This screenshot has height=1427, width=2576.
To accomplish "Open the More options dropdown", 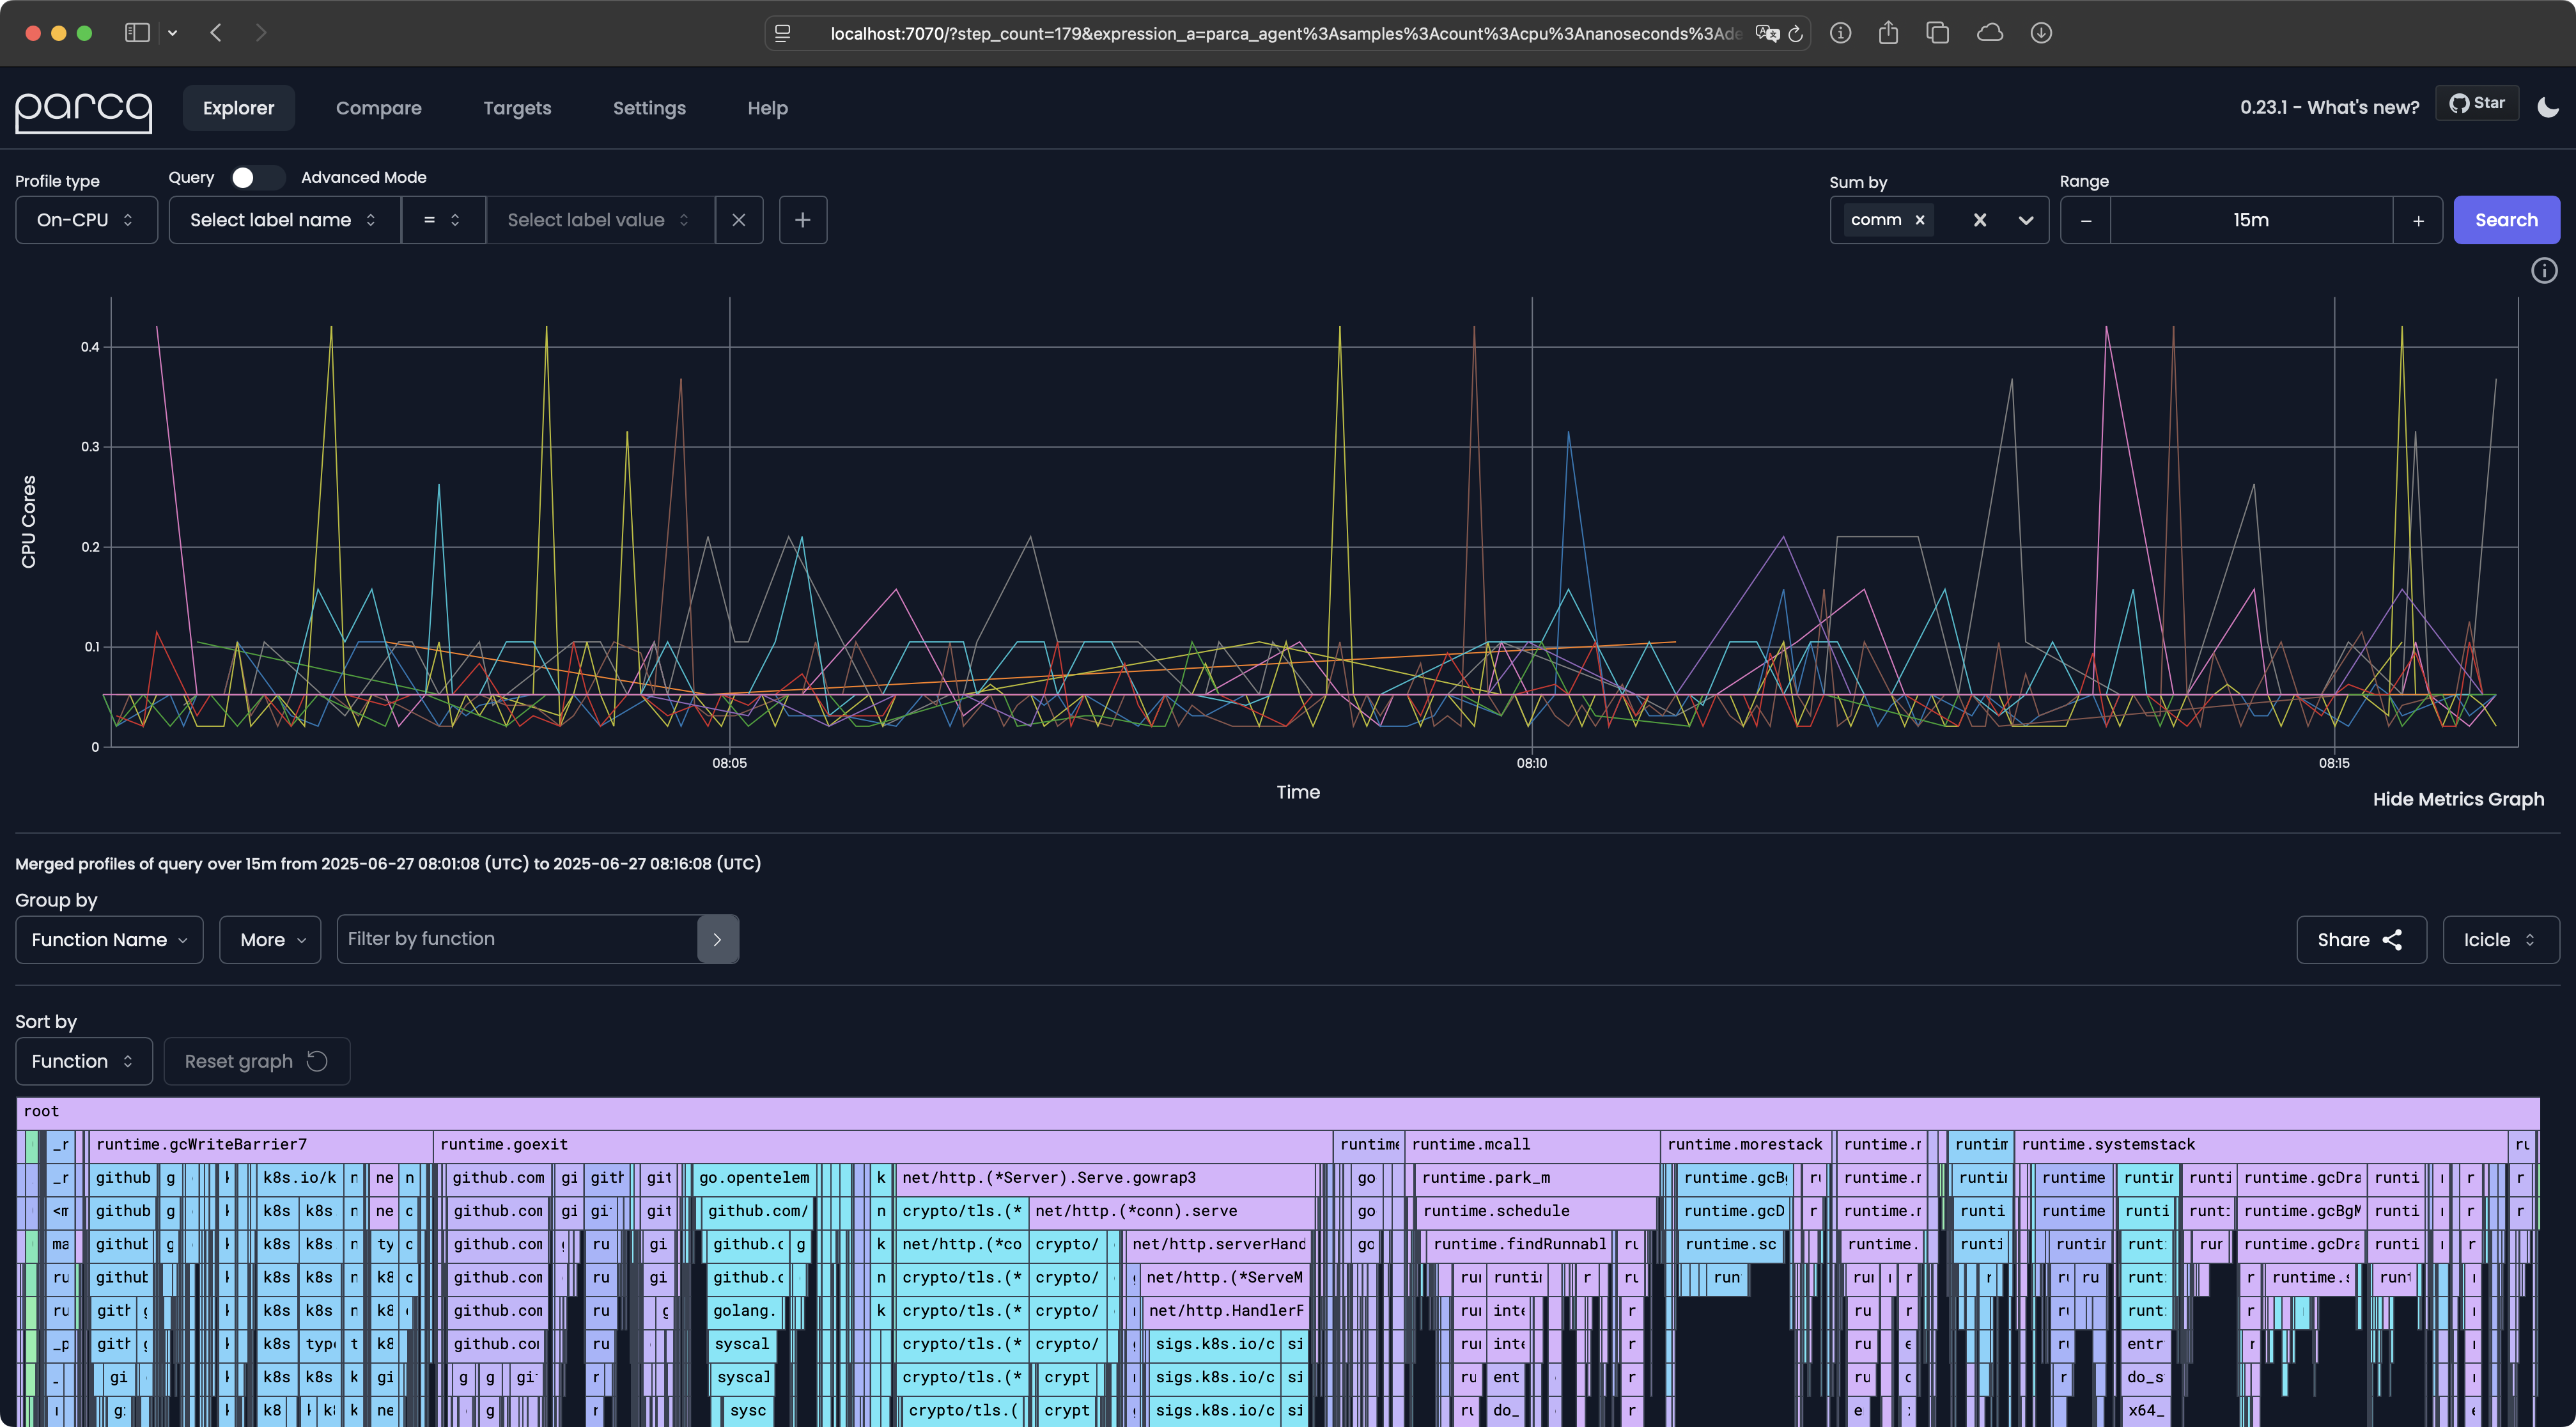I will (270, 940).
